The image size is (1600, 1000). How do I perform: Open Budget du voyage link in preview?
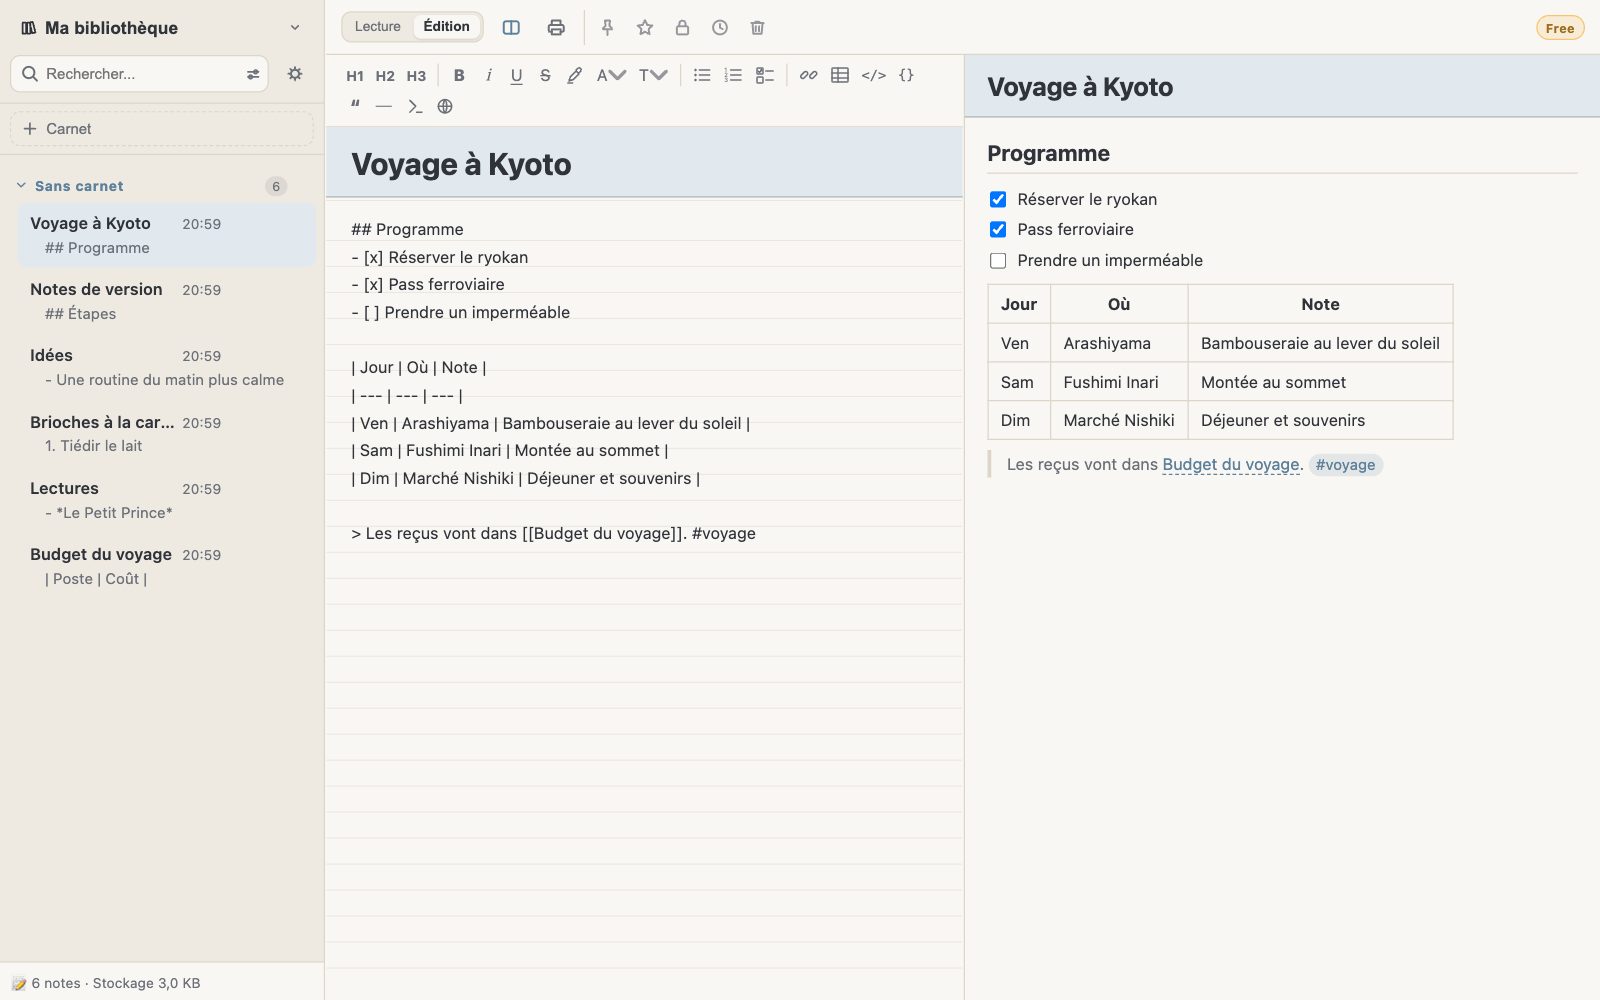1231,464
